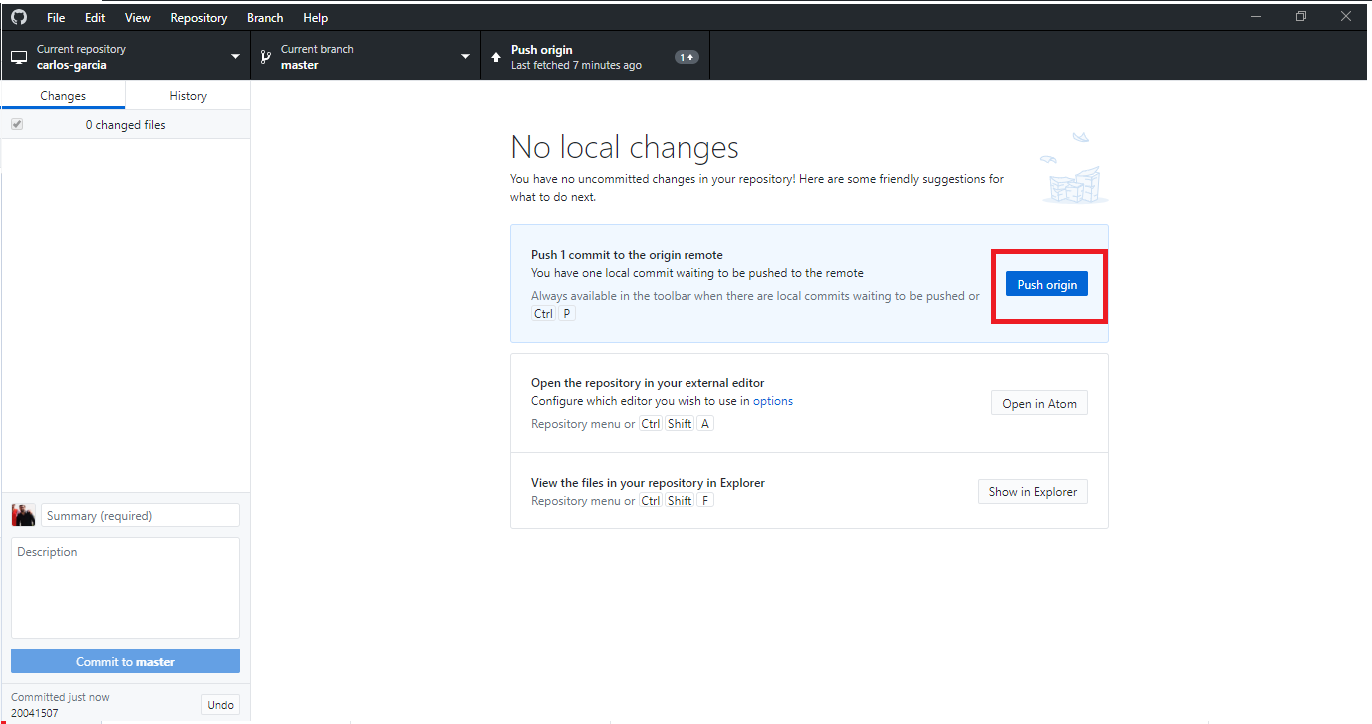Open the Branch menu

265,18
